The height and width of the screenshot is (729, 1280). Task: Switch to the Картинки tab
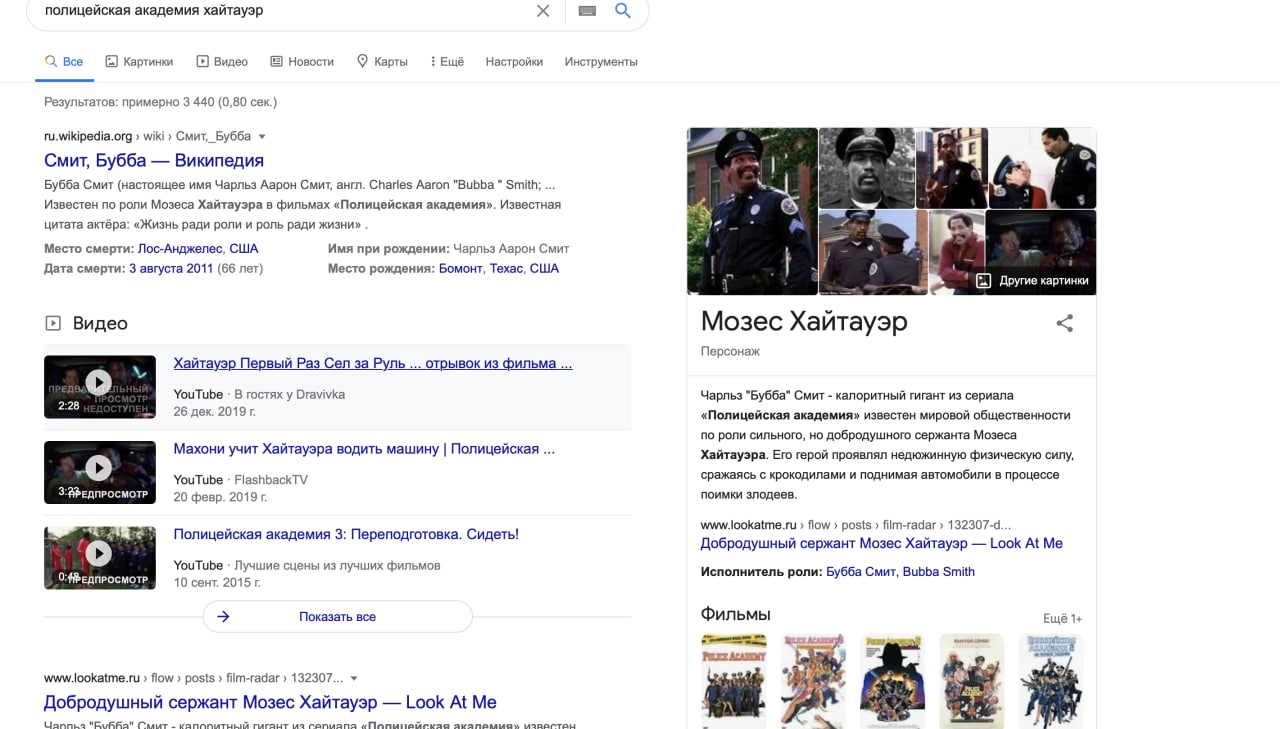(x=139, y=62)
